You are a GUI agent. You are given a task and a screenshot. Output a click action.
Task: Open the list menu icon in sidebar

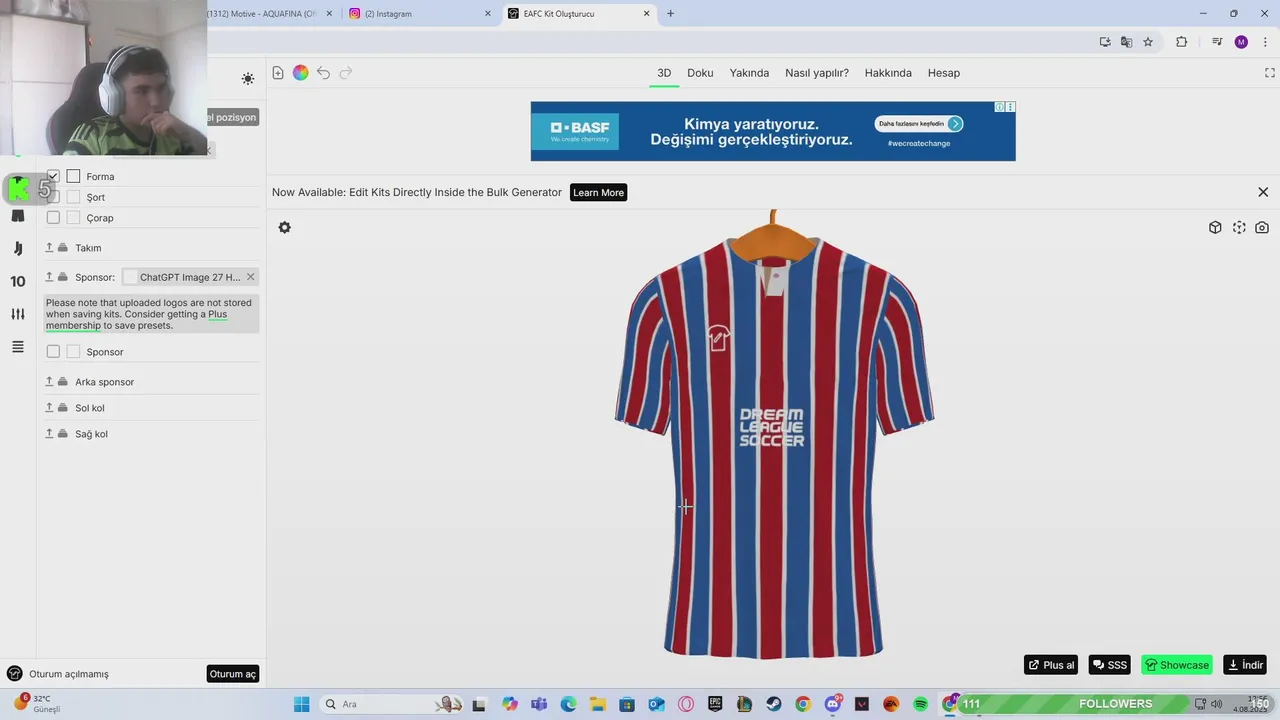(x=17, y=347)
